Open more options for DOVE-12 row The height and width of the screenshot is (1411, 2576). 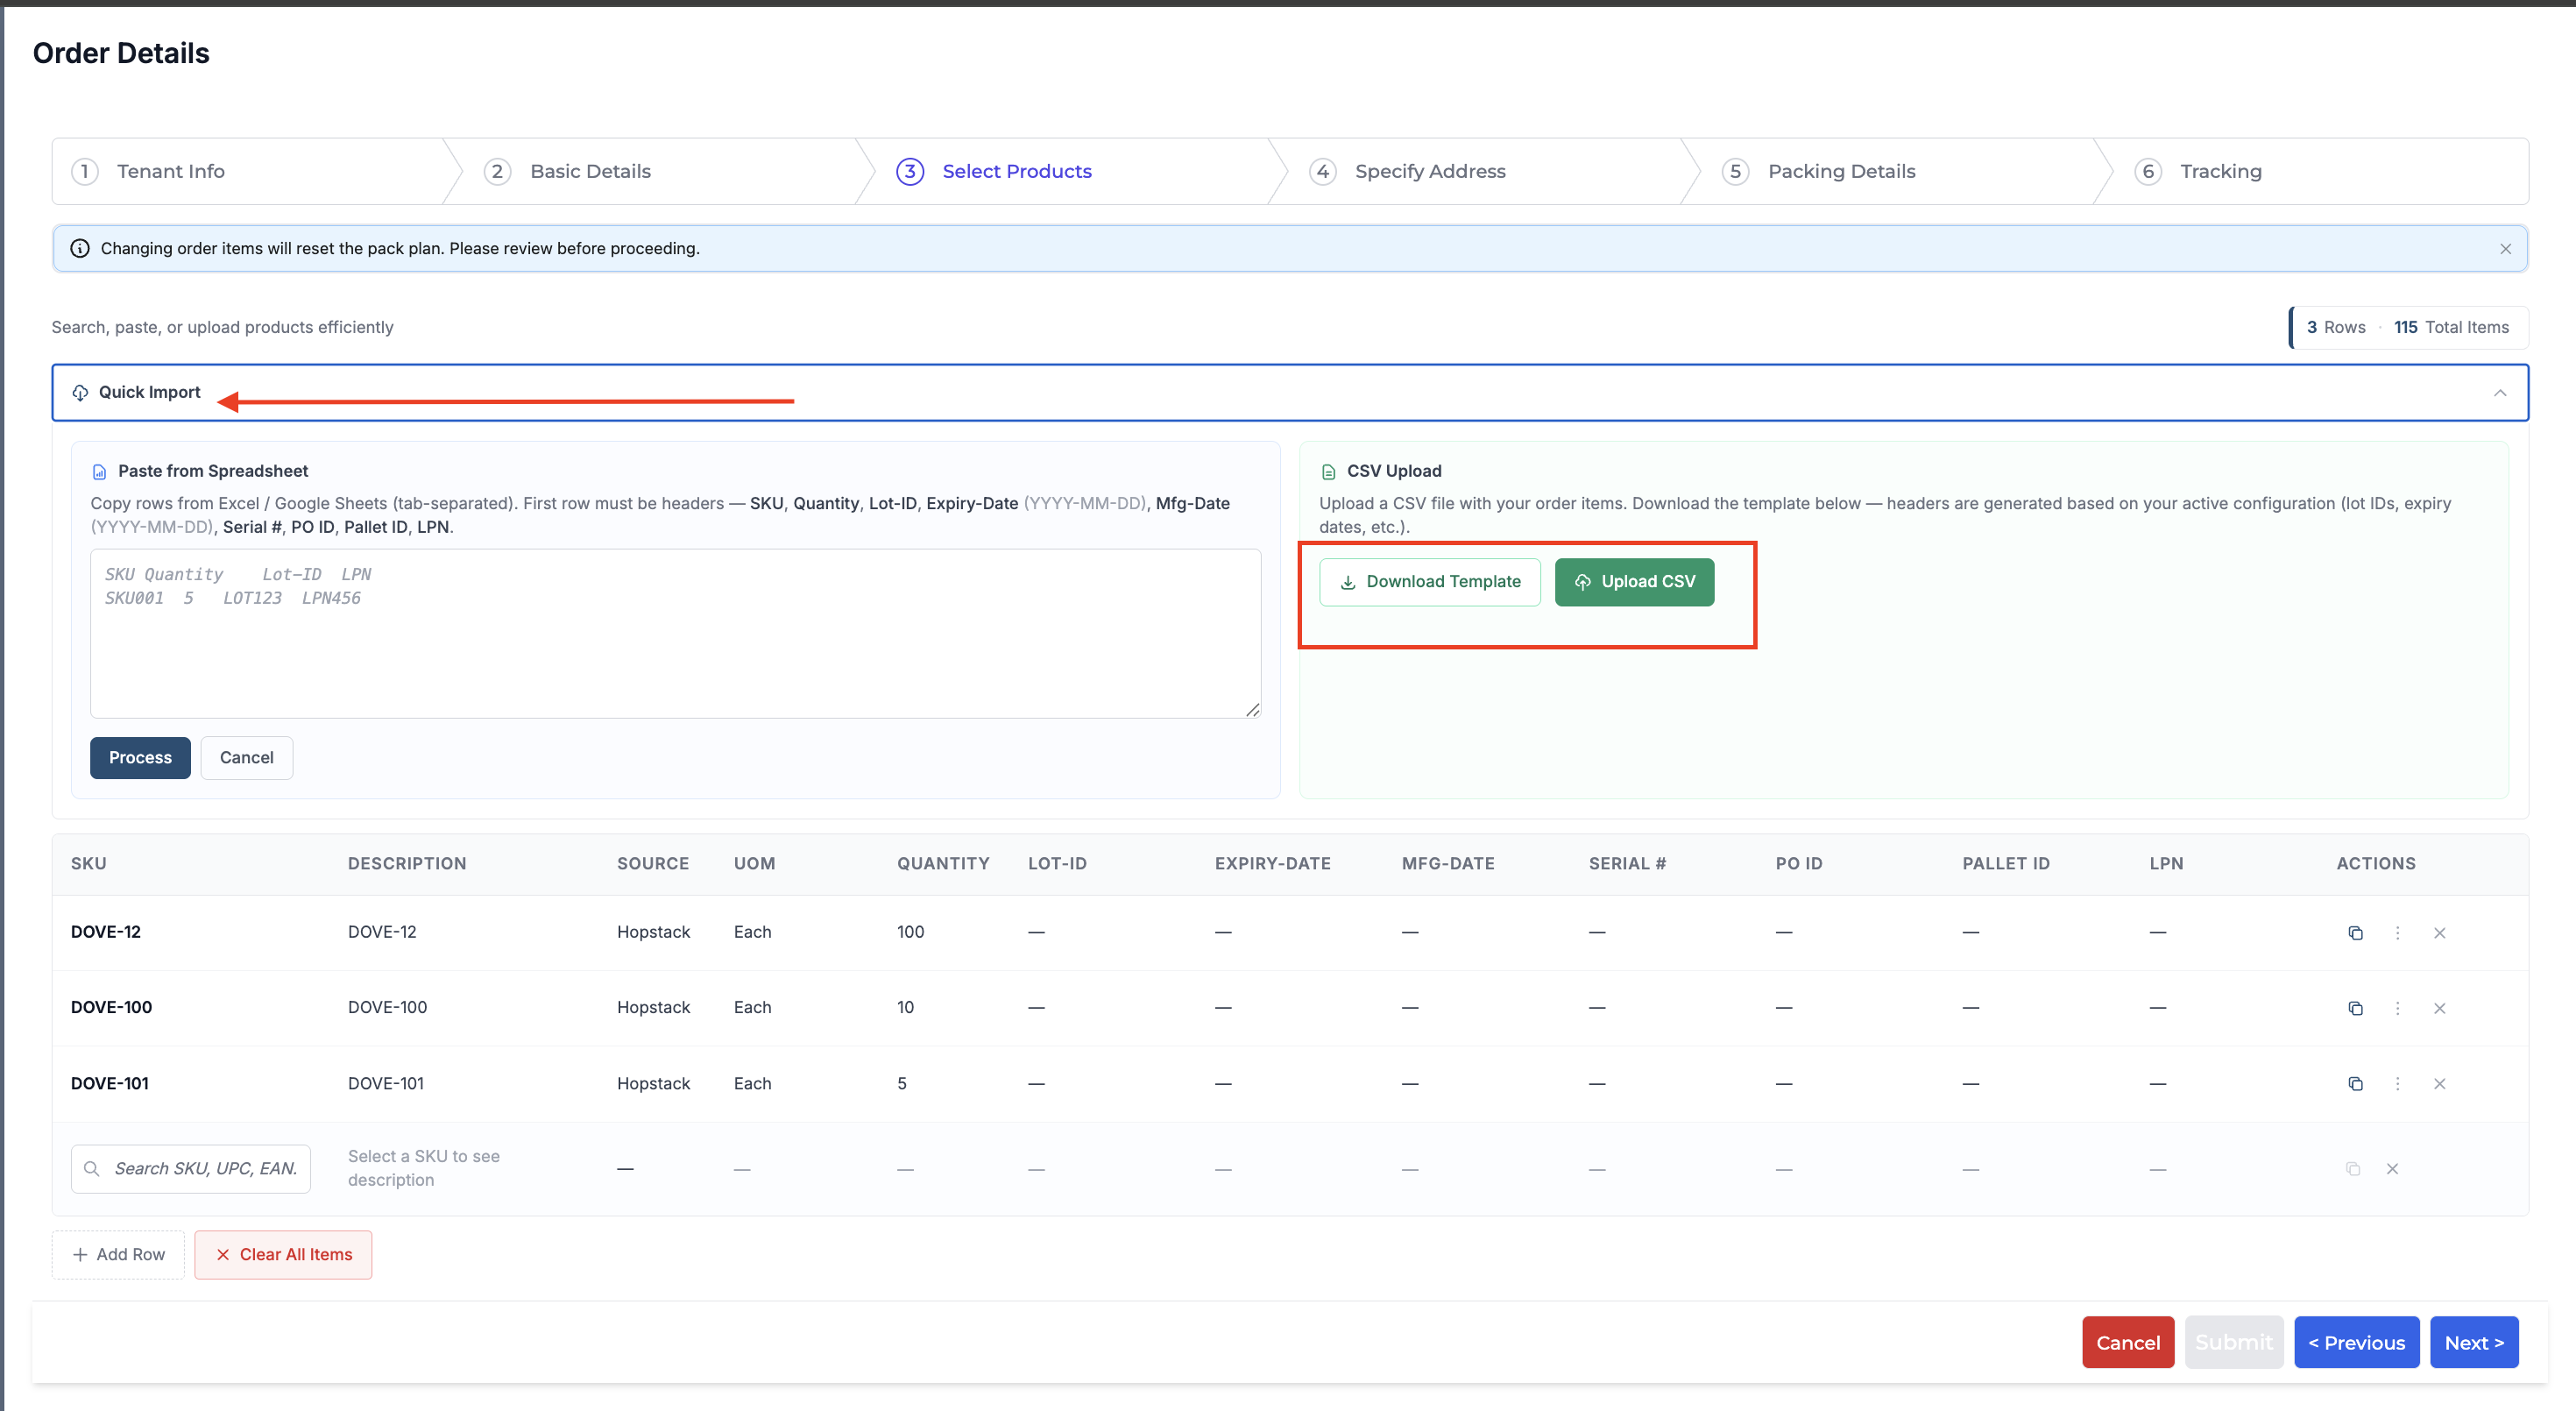(2397, 932)
